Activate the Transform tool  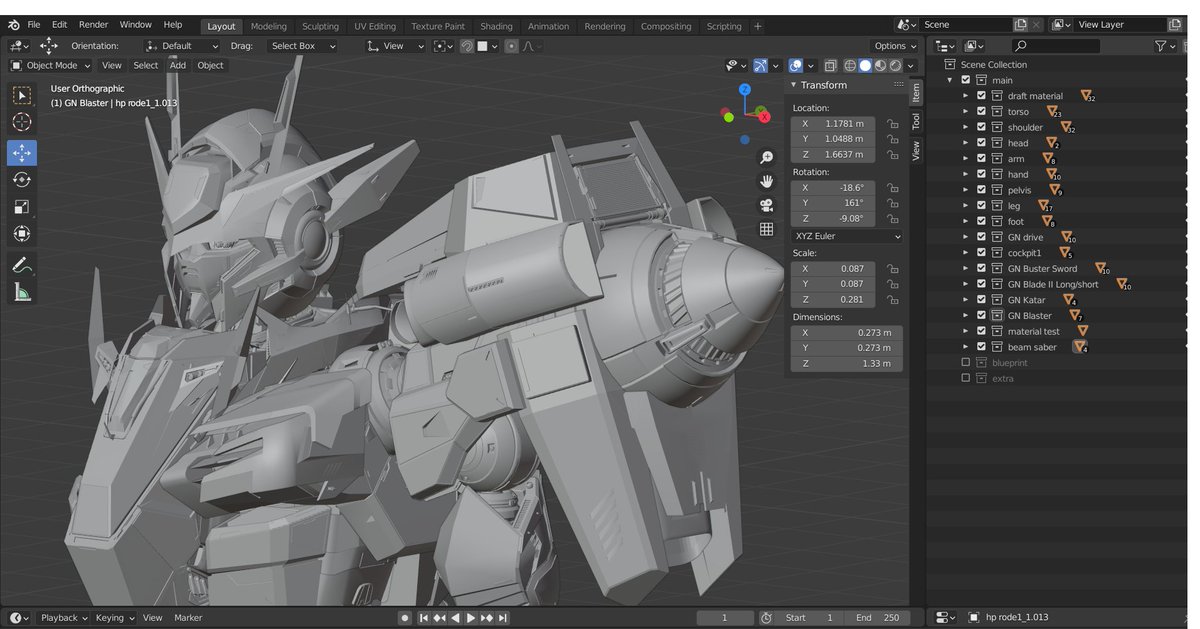[x=22, y=234]
